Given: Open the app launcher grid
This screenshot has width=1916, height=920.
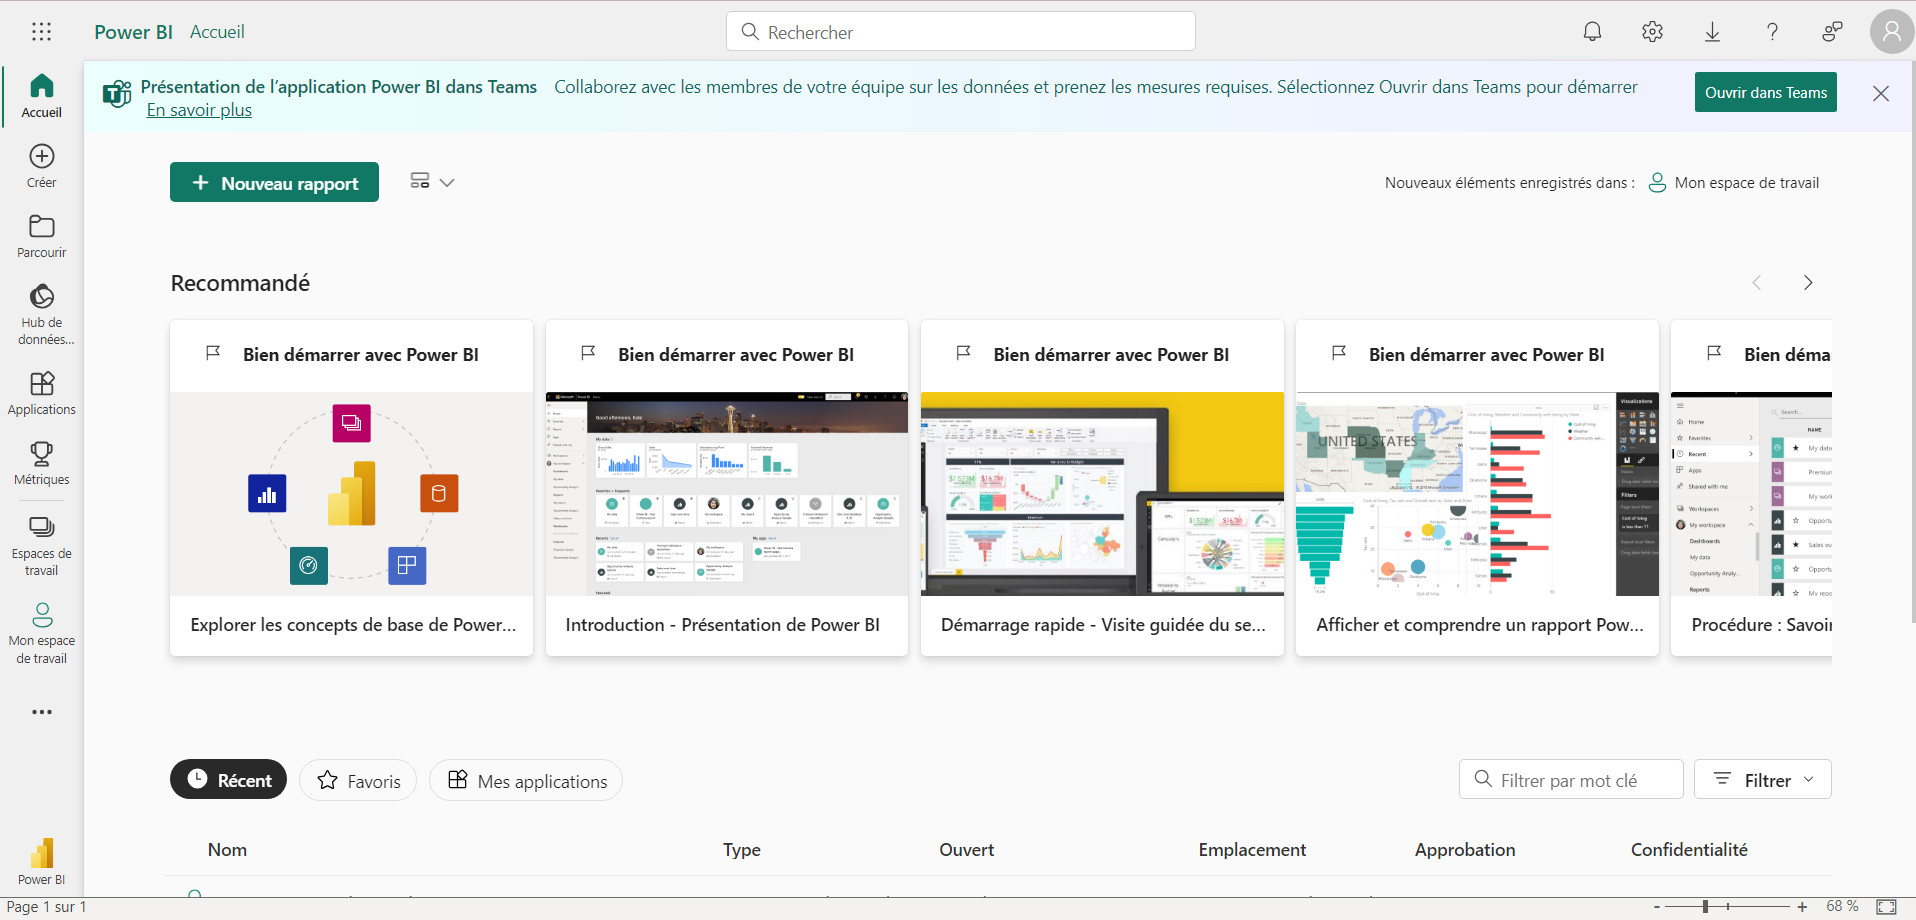Looking at the screenshot, I should pyautogui.click(x=41, y=32).
